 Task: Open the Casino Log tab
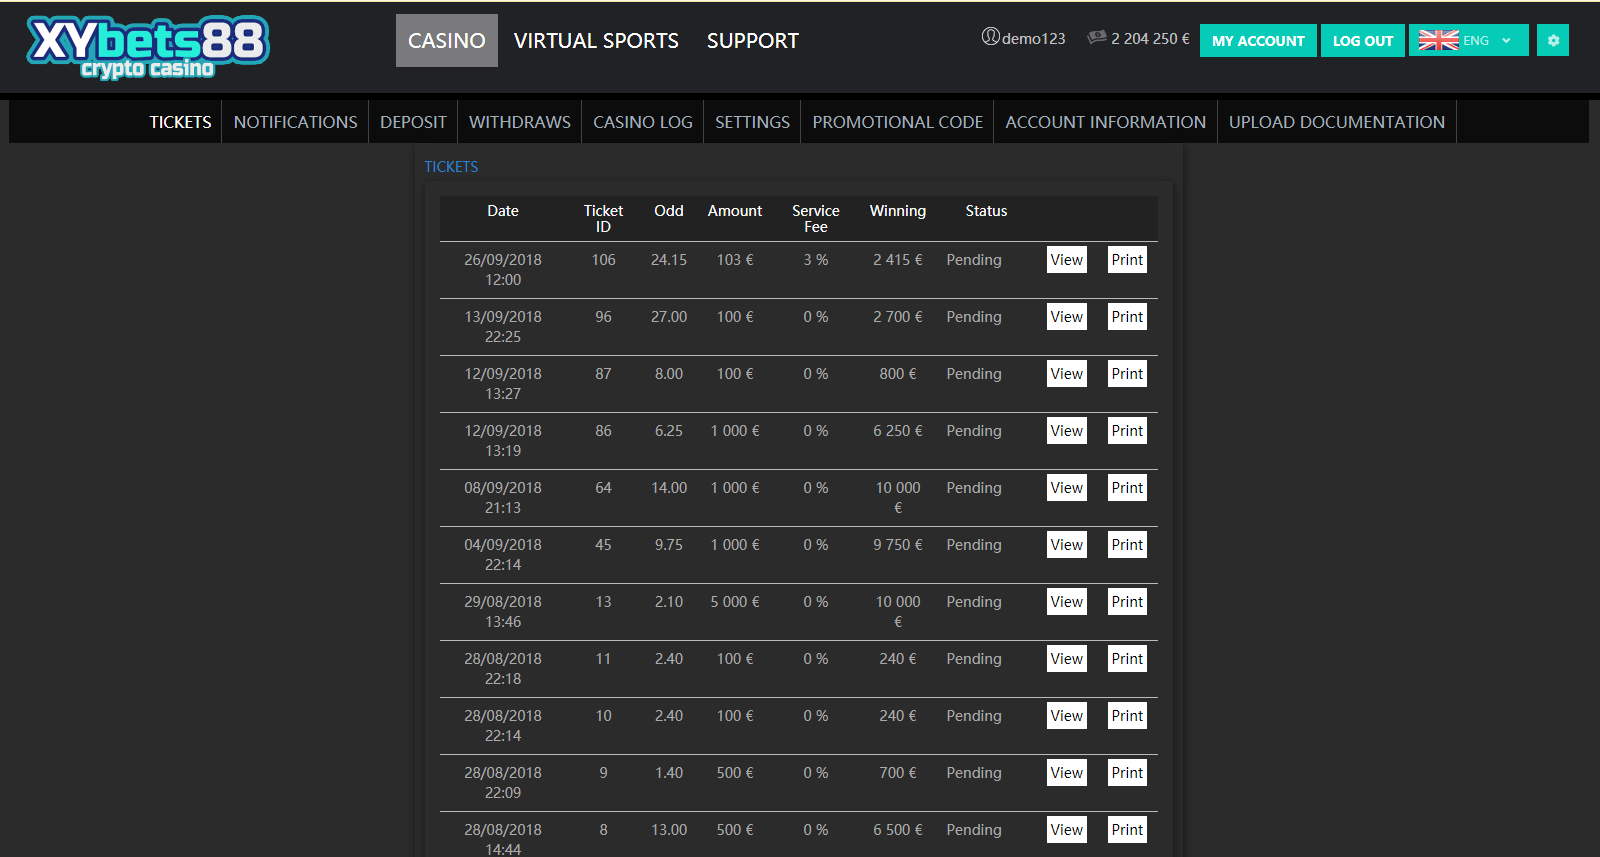pos(642,122)
